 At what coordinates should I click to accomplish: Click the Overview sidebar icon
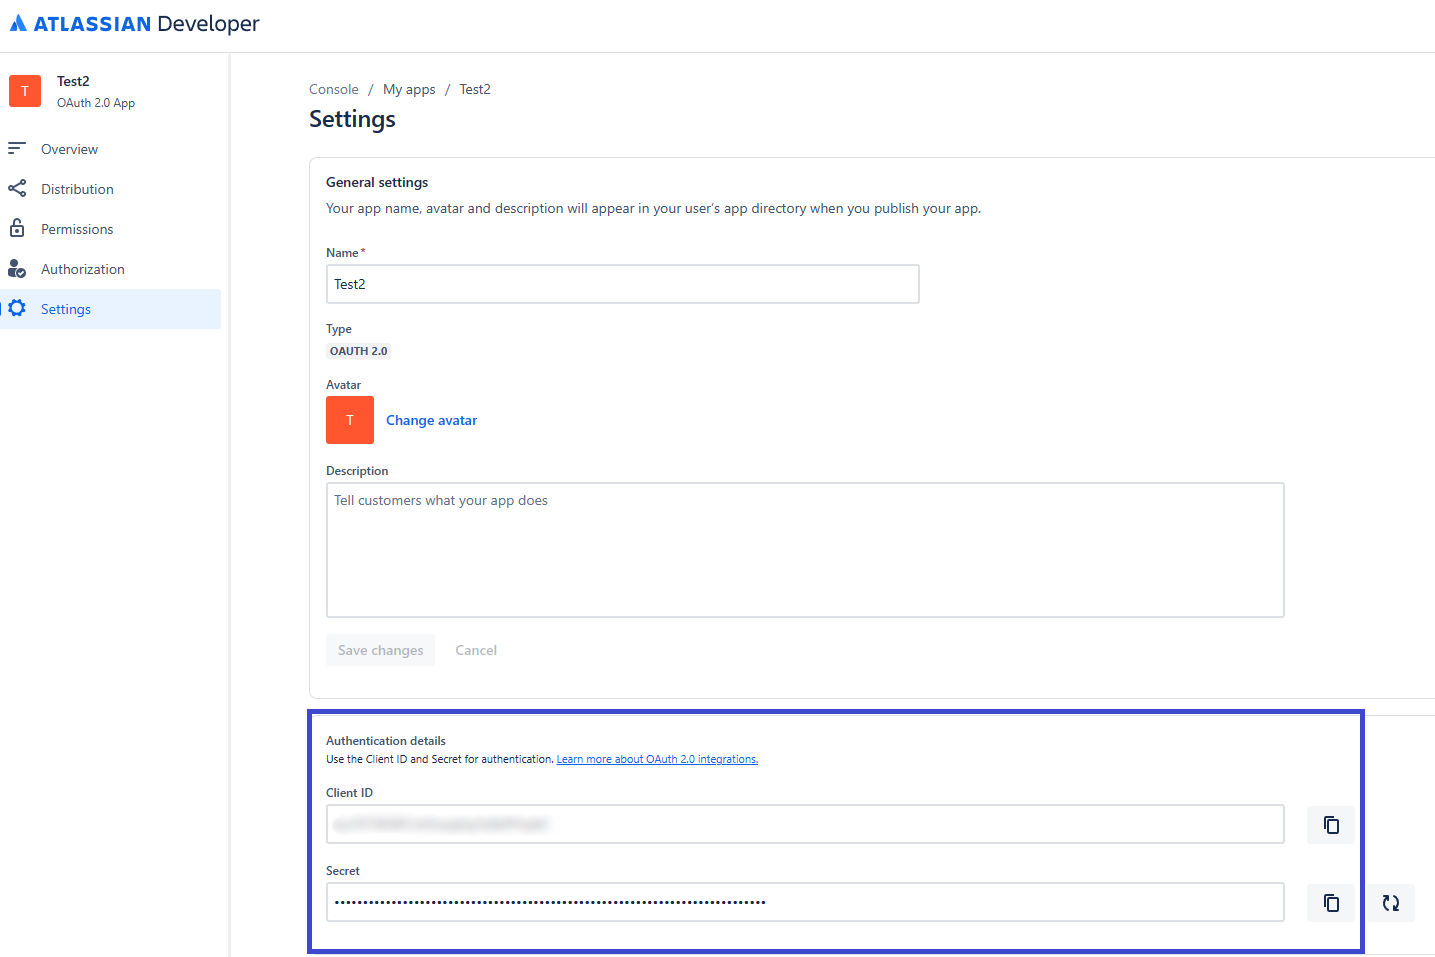17,148
